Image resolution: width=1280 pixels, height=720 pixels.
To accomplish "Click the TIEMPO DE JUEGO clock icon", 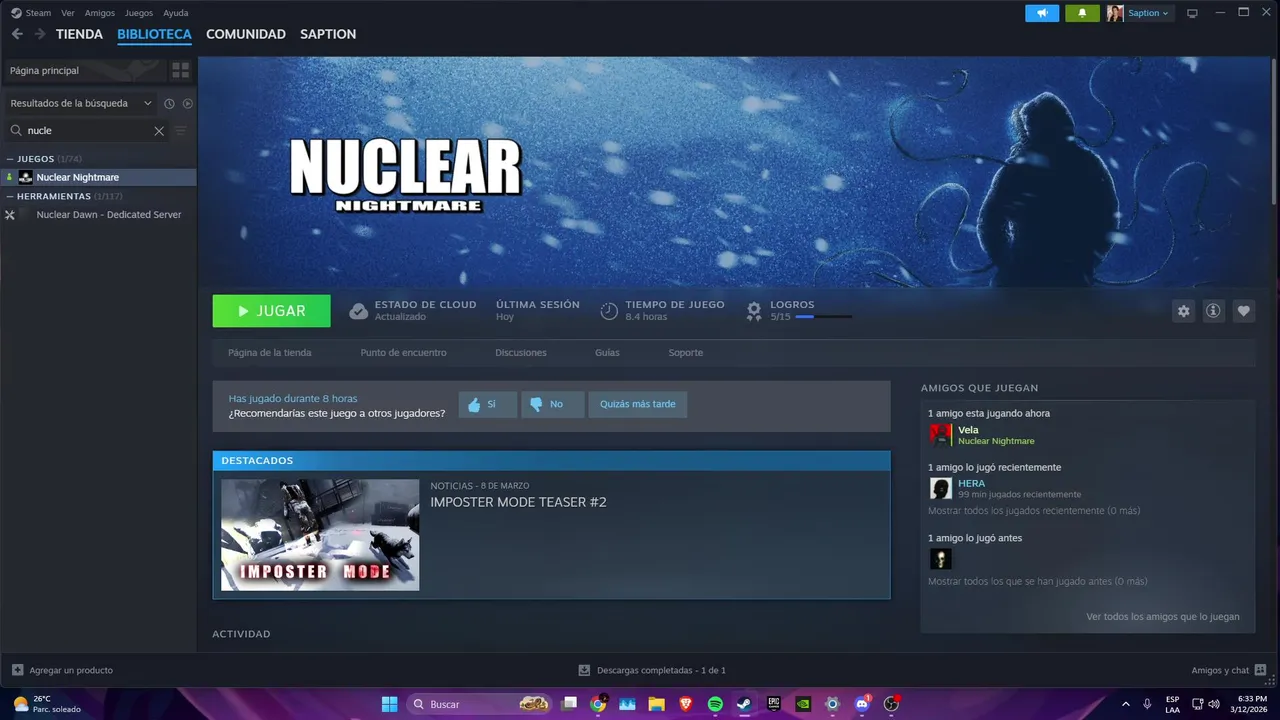I will (609, 311).
